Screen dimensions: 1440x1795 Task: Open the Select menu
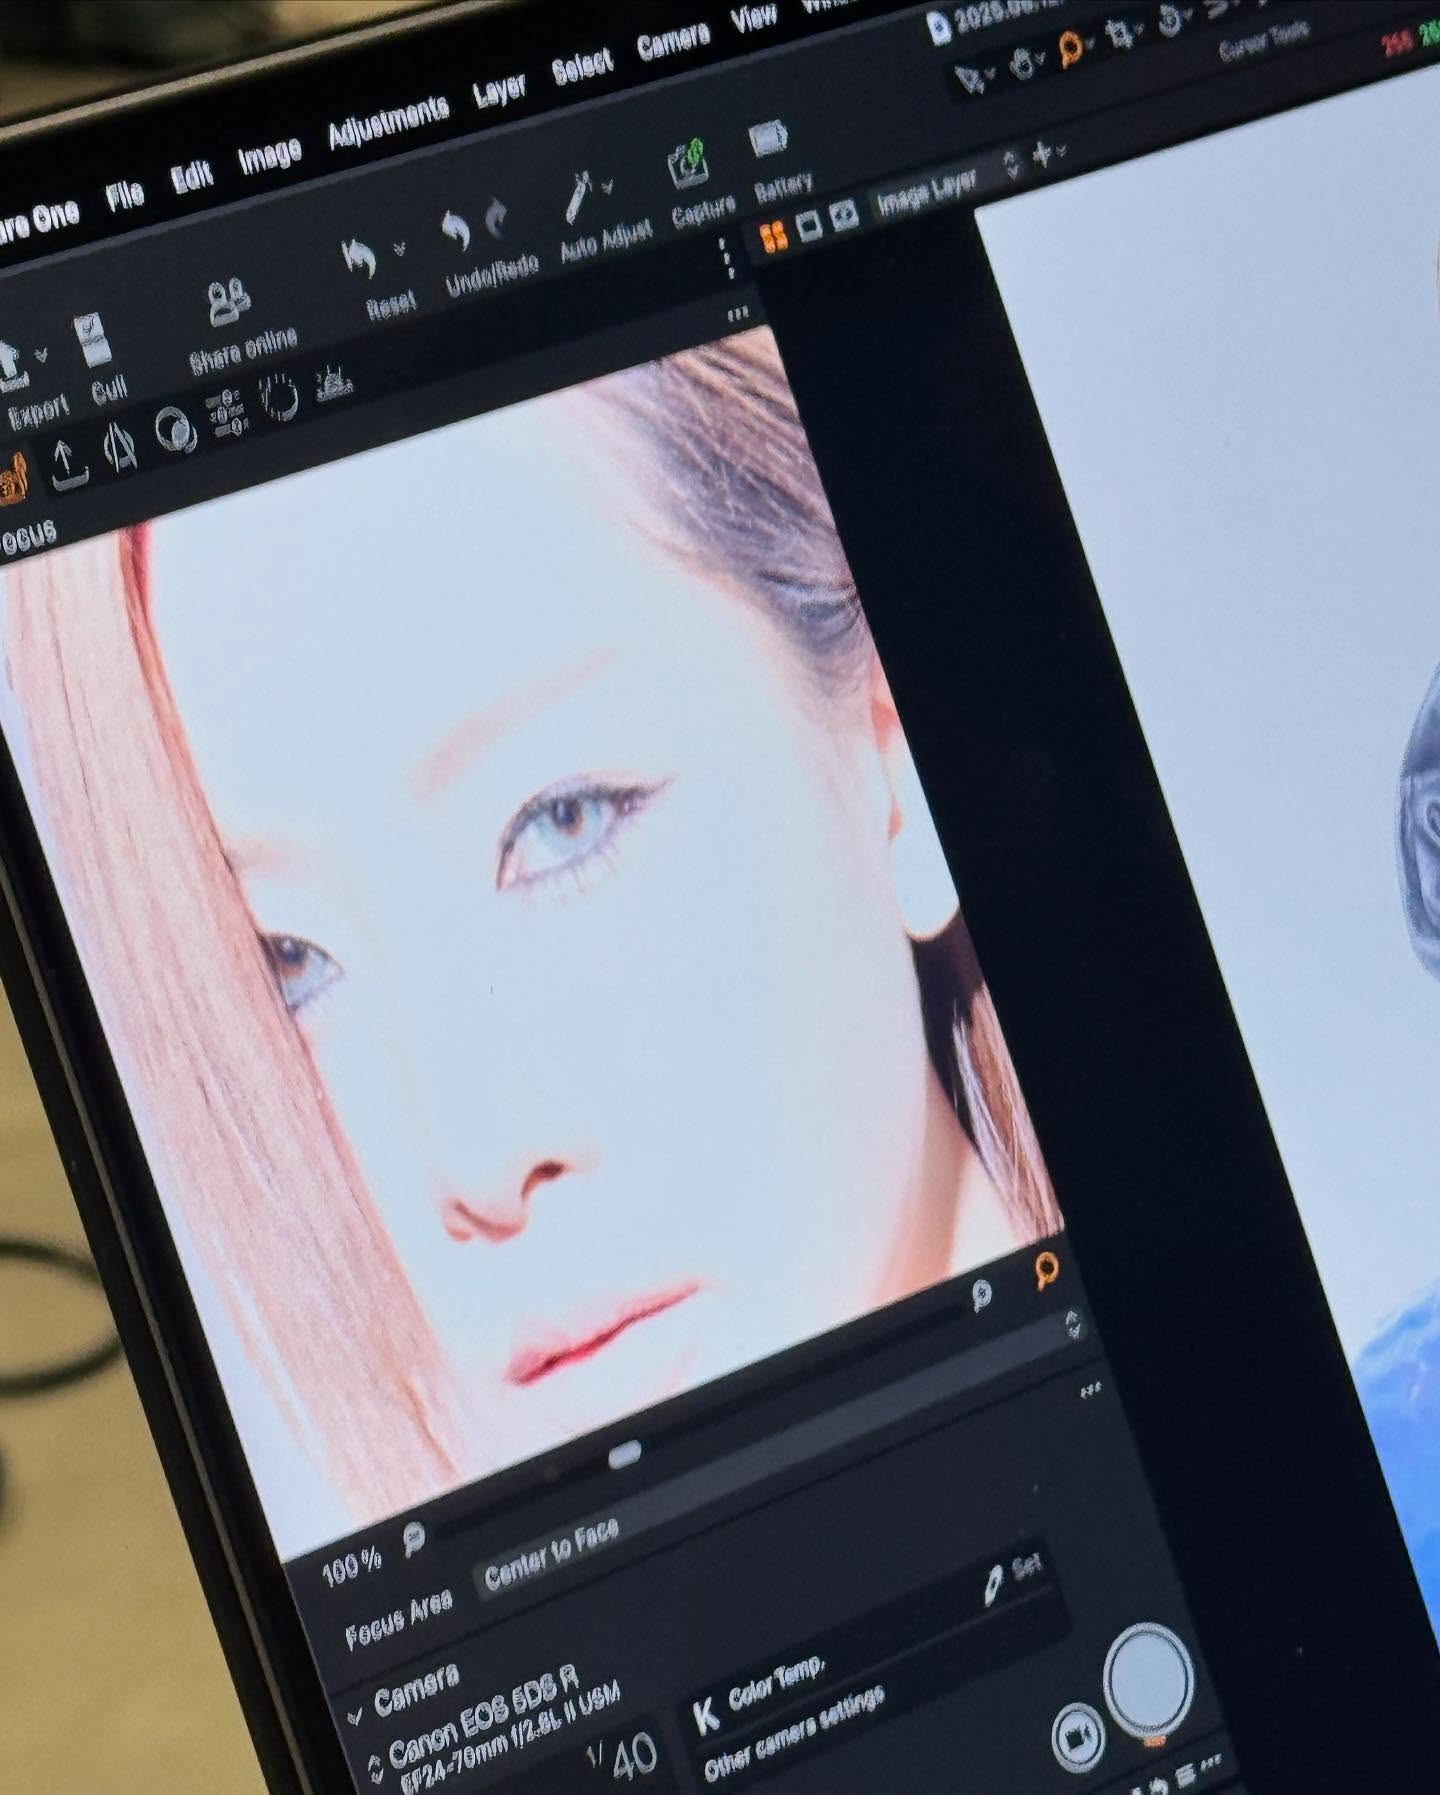582,68
